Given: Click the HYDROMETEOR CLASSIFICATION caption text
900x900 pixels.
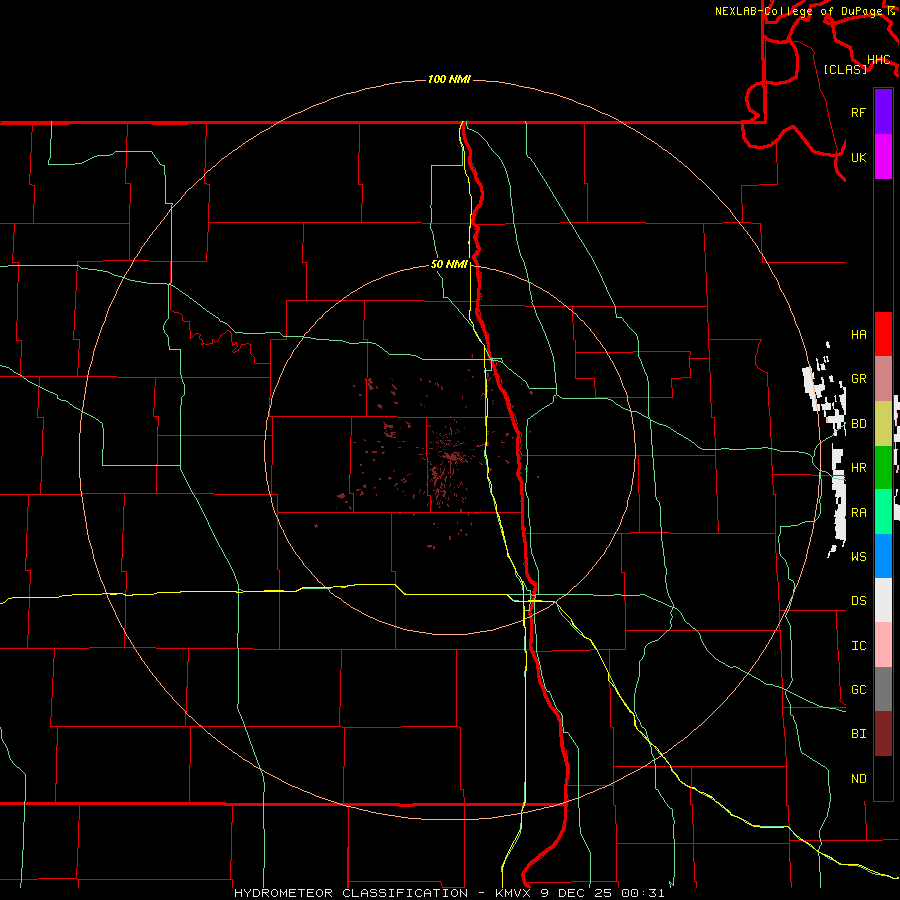Looking at the screenshot, I should (449, 893).
